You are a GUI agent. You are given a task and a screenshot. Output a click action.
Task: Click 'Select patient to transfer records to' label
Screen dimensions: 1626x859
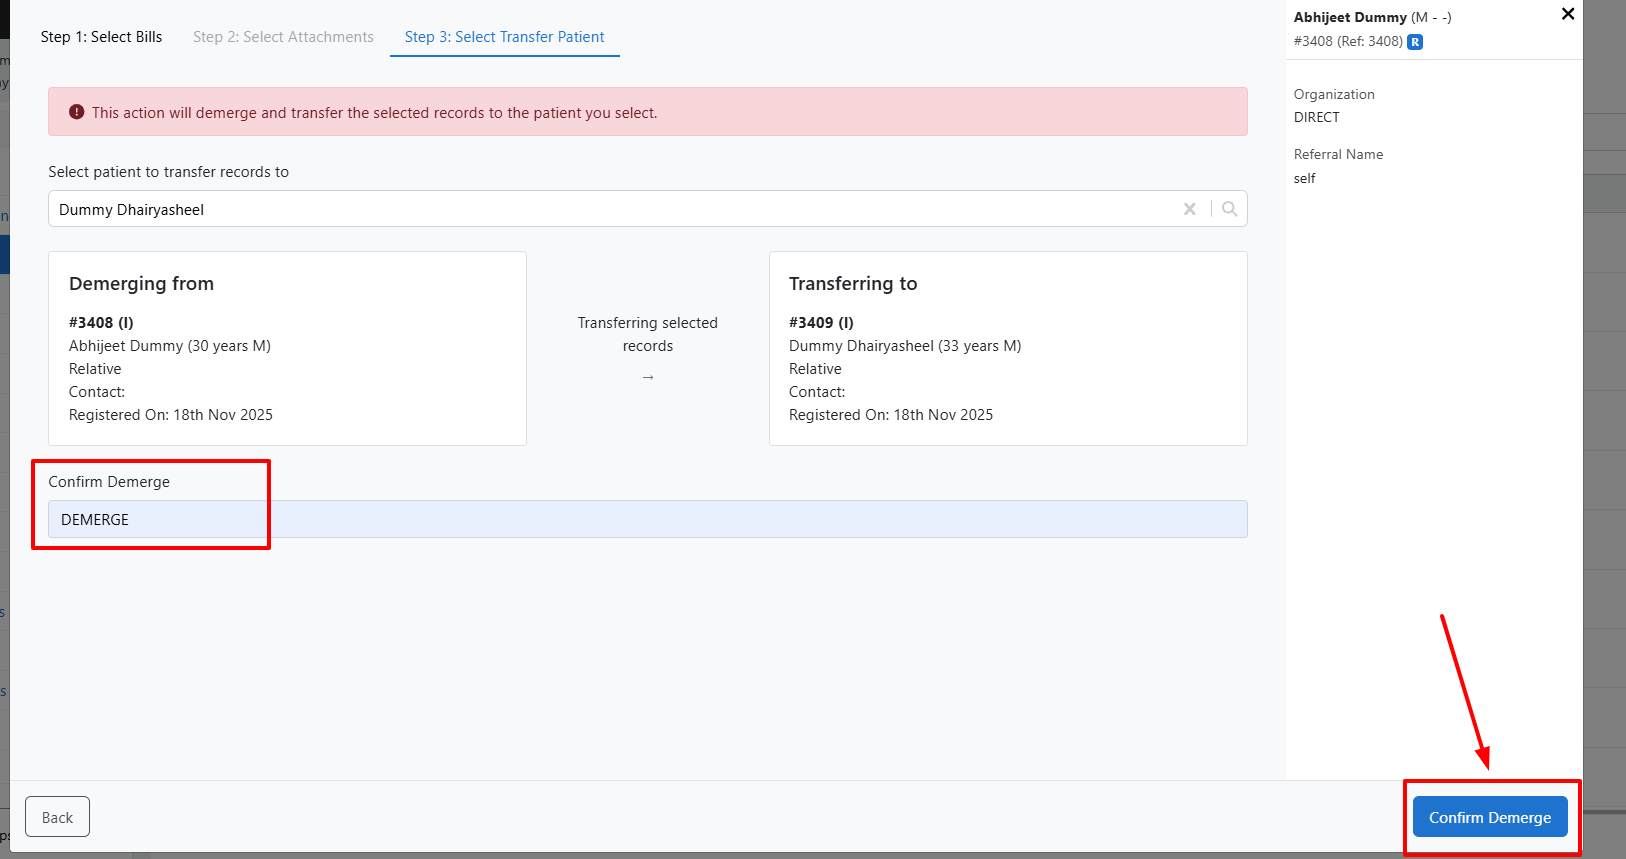(x=168, y=172)
